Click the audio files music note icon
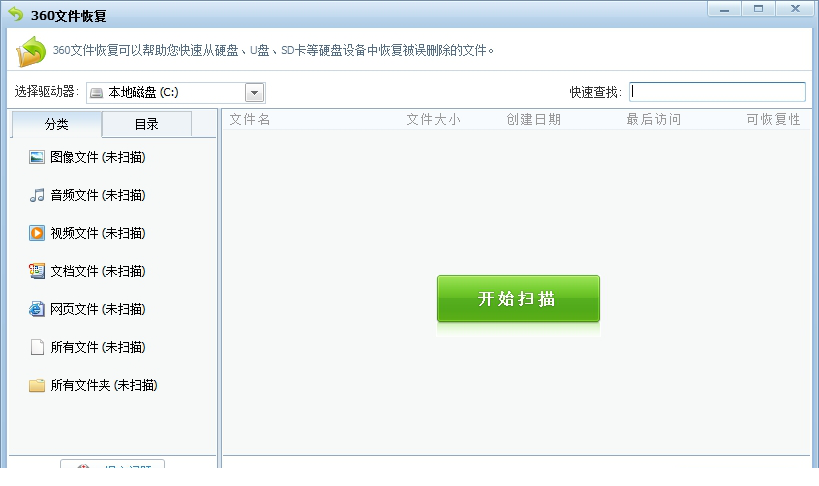Screen dimensions: 819x486 [x=37, y=195]
